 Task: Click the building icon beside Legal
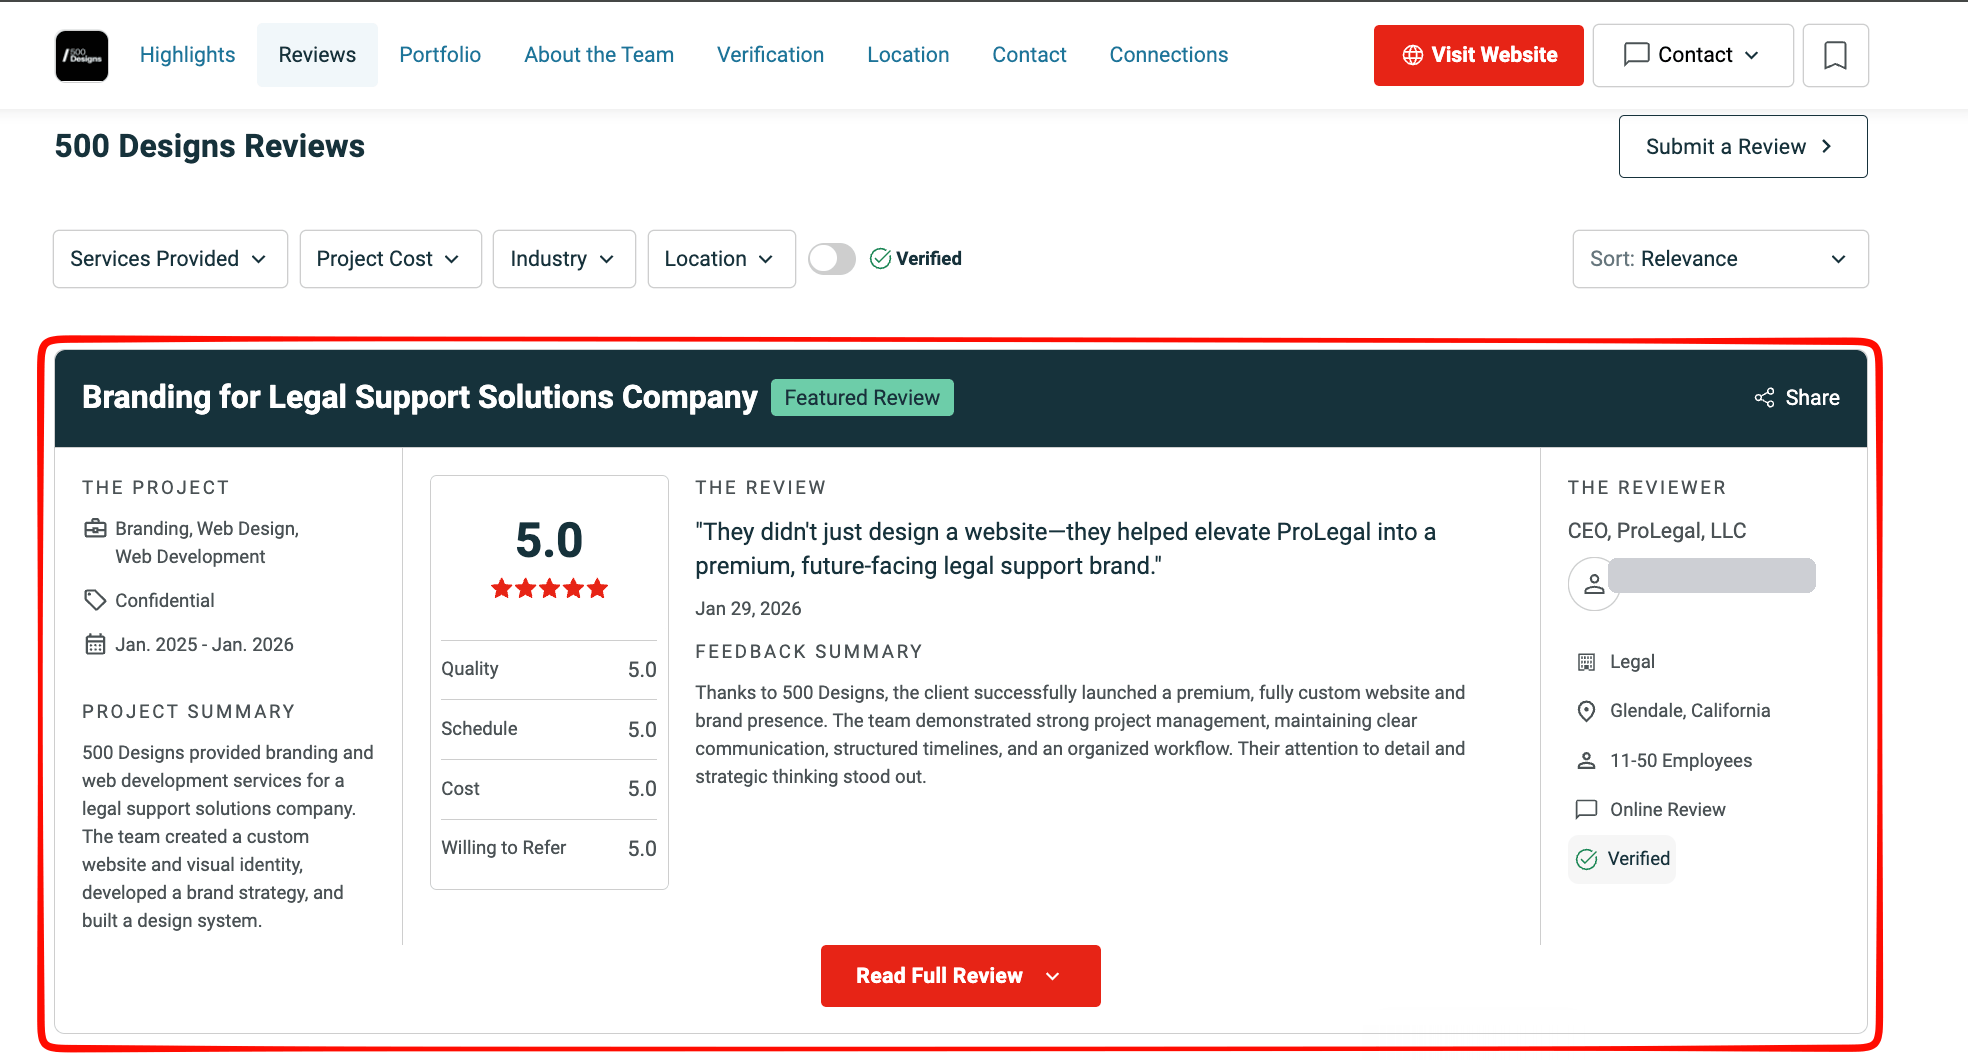(1586, 662)
